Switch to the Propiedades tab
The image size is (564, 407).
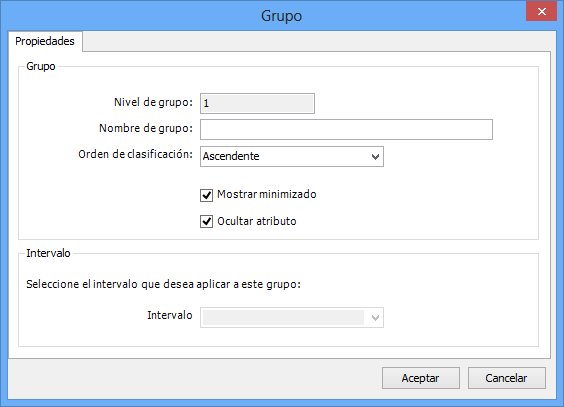pyautogui.click(x=45, y=41)
